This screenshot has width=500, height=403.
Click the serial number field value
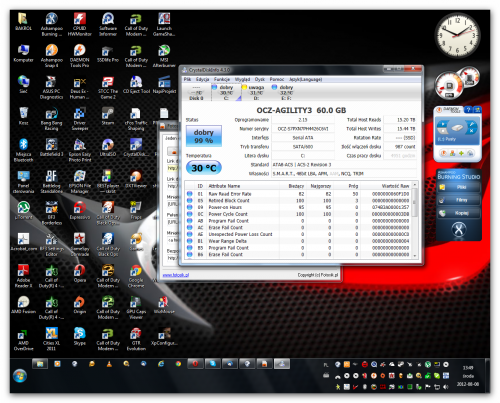pos(303,129)
